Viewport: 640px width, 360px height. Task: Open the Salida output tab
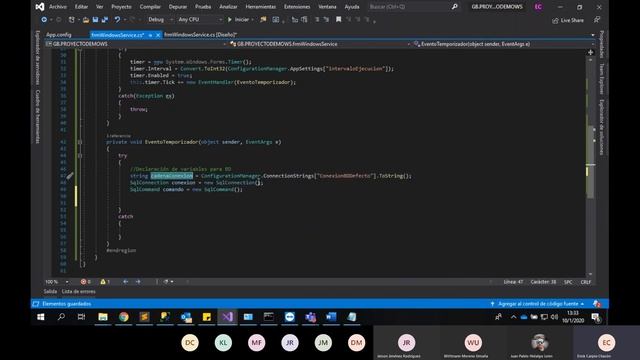(50, 291)
